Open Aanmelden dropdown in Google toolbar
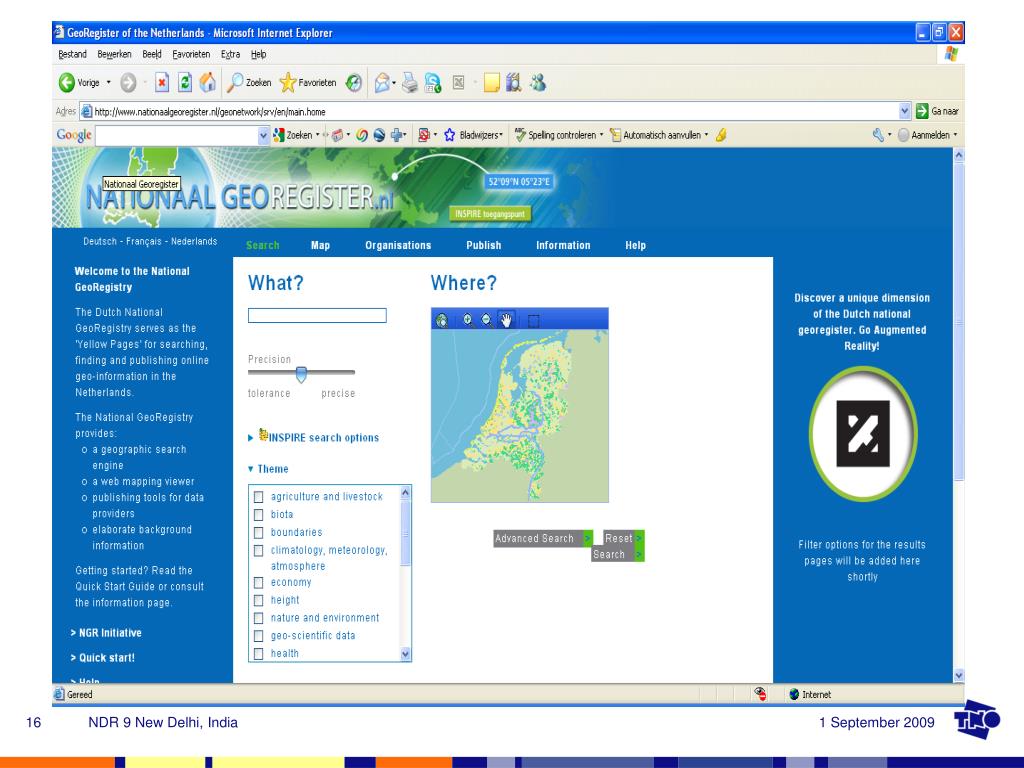This screenshot has width=1024, height=768. tap(955, 135)
